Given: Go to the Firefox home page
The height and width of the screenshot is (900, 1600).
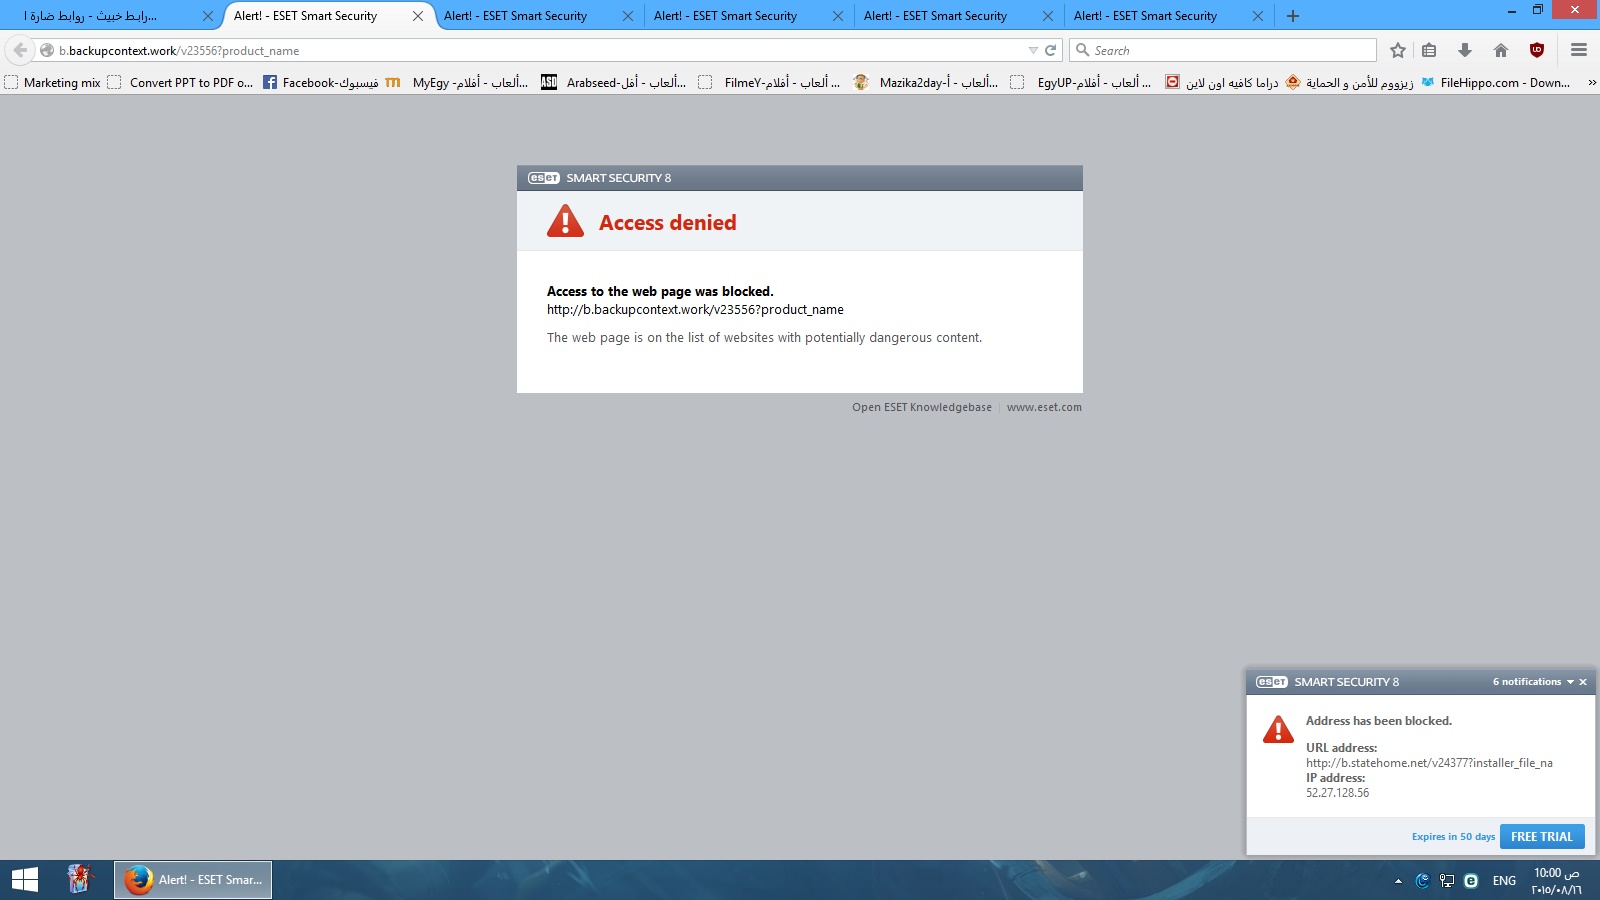Looking at the screenshot, I should pos(1501,50).
